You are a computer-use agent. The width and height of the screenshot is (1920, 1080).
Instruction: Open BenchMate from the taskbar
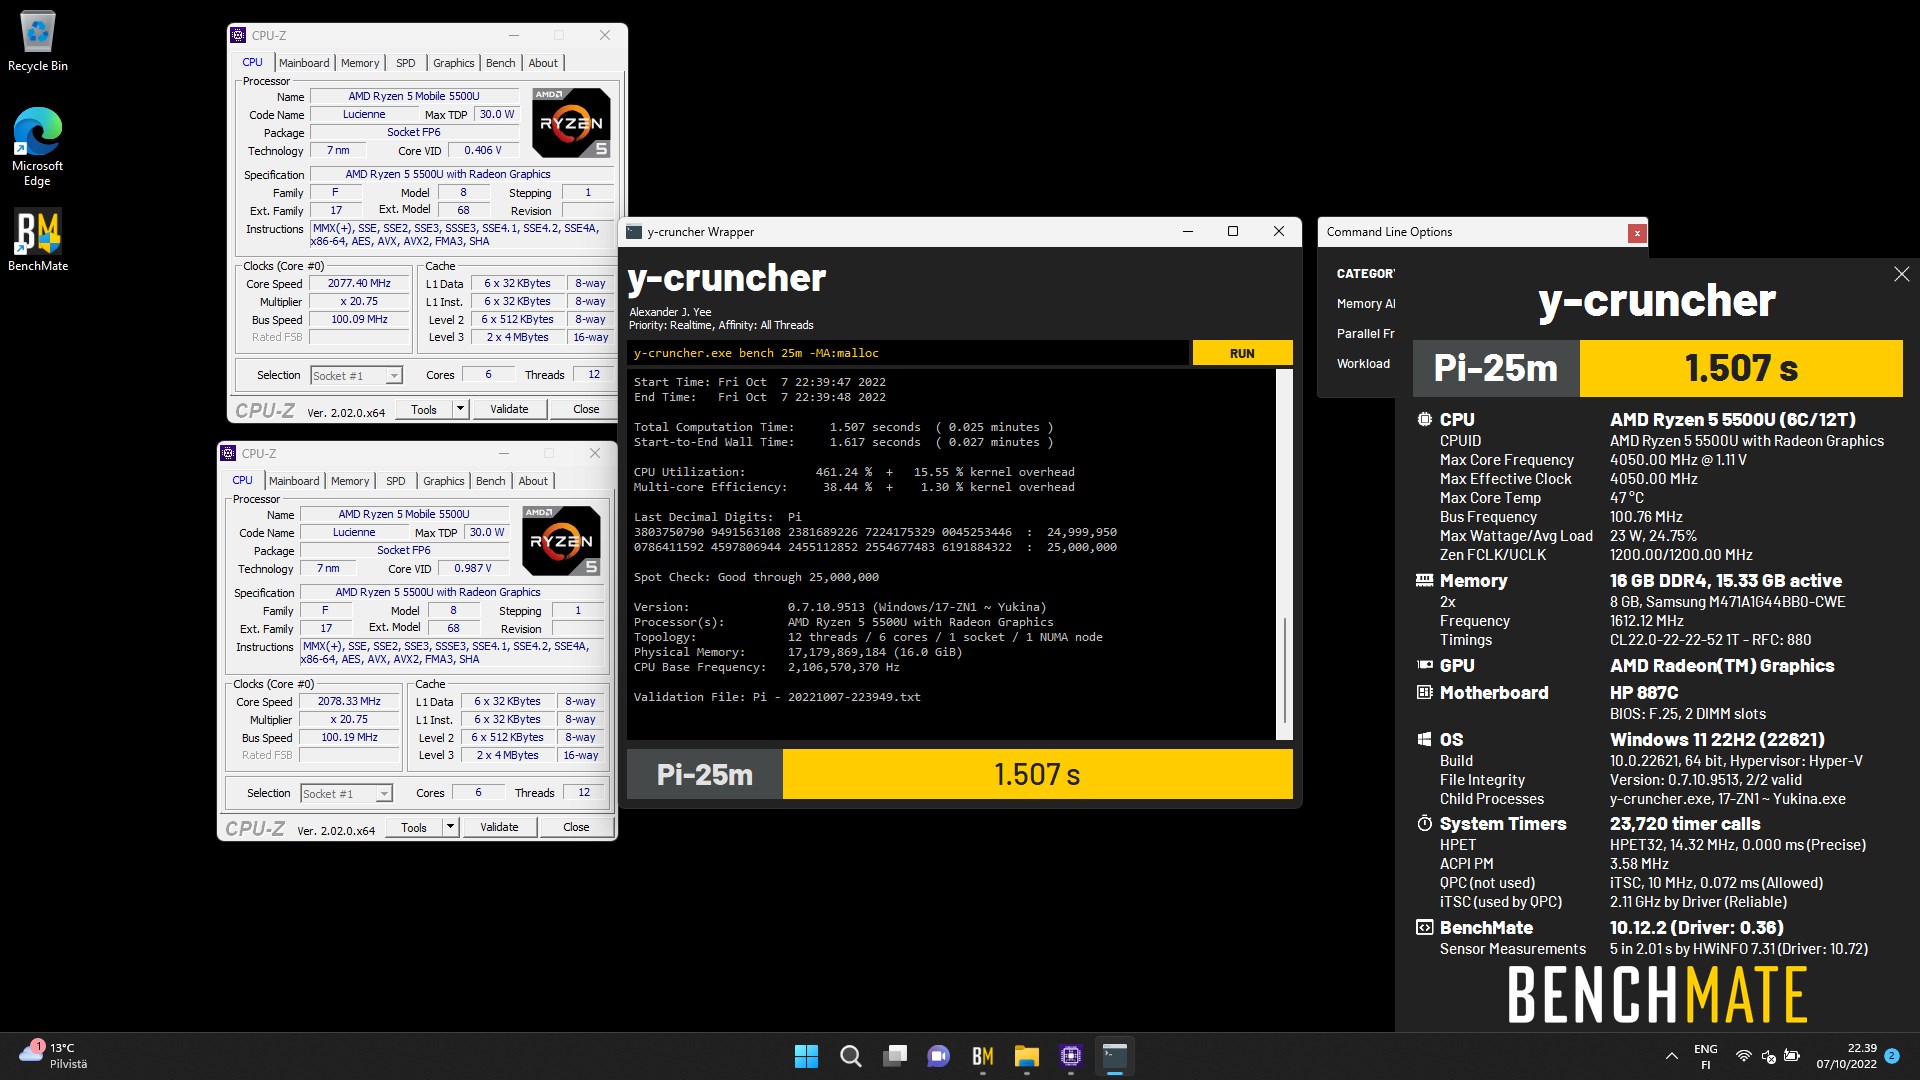982,1056
